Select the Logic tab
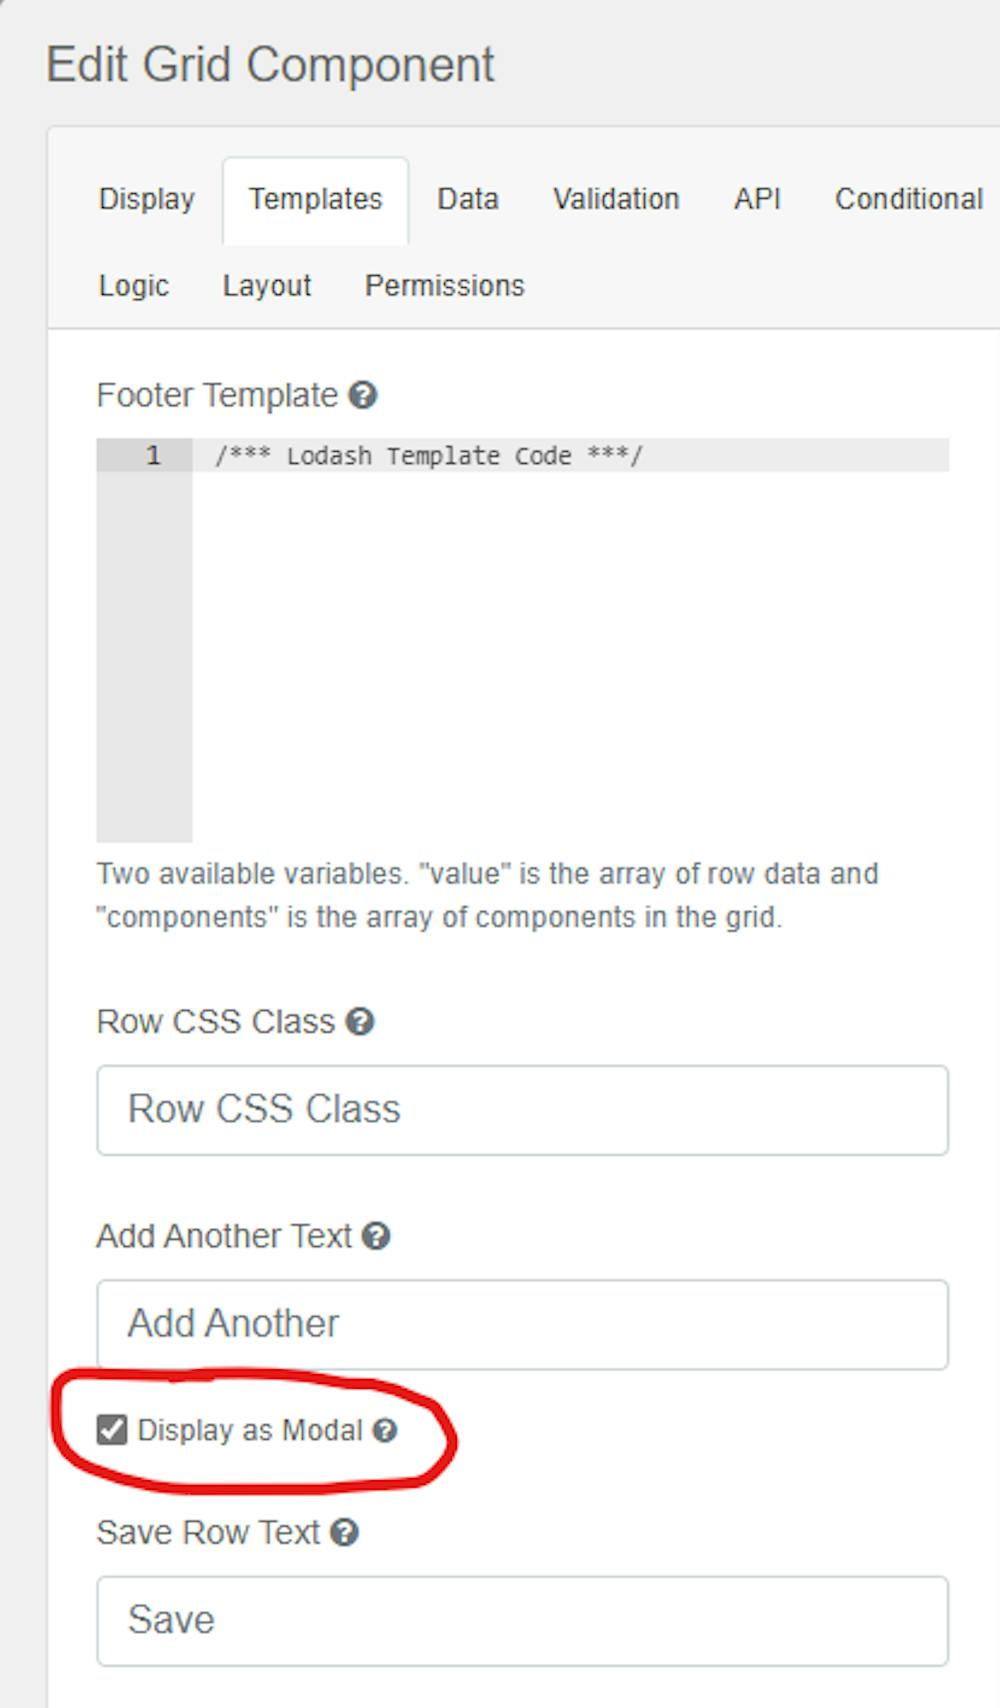Viewport: 1000px width, 1708px height. pos(133,285)
